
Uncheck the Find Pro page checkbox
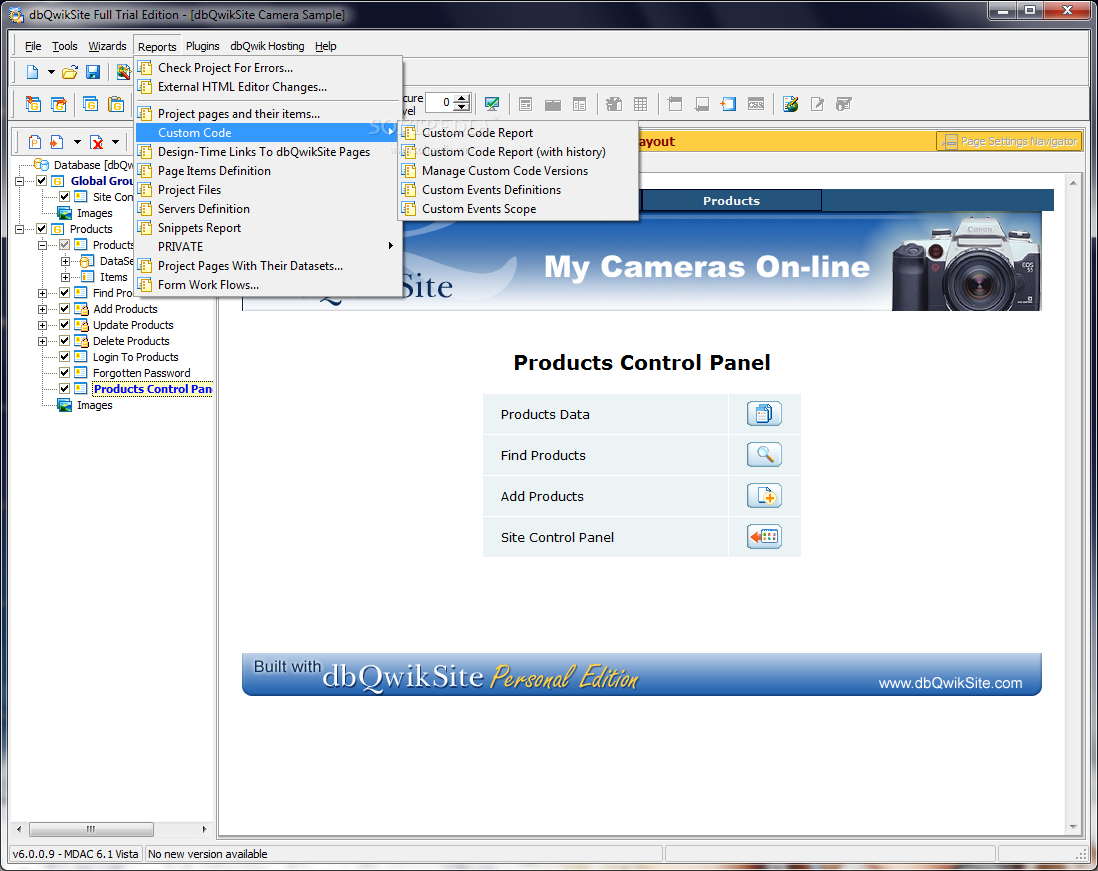point(64,293)
